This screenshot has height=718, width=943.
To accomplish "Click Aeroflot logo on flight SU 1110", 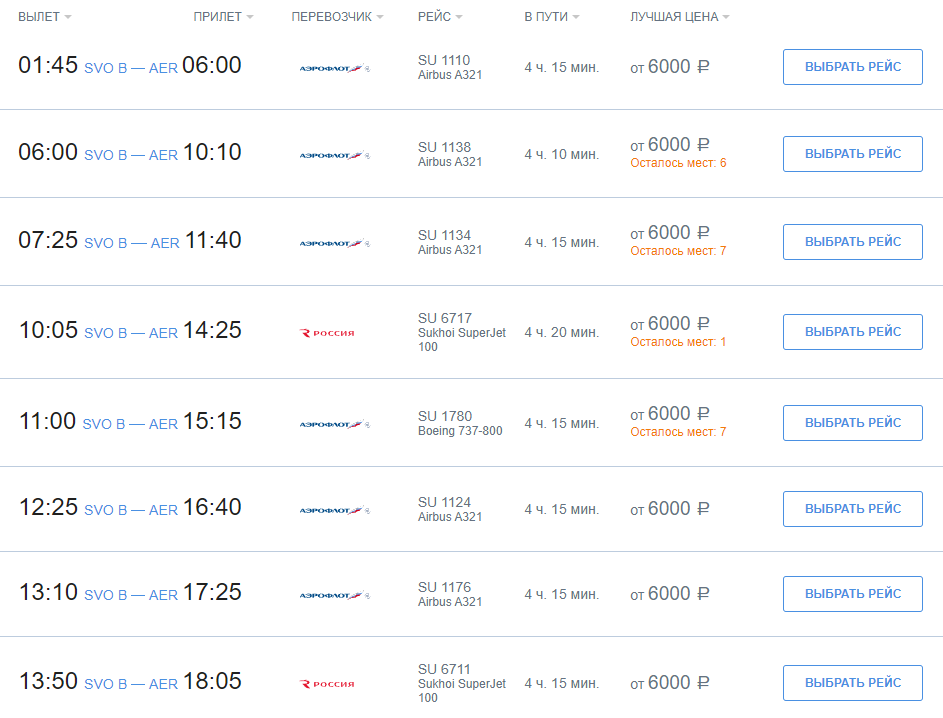I will (335, 69).
